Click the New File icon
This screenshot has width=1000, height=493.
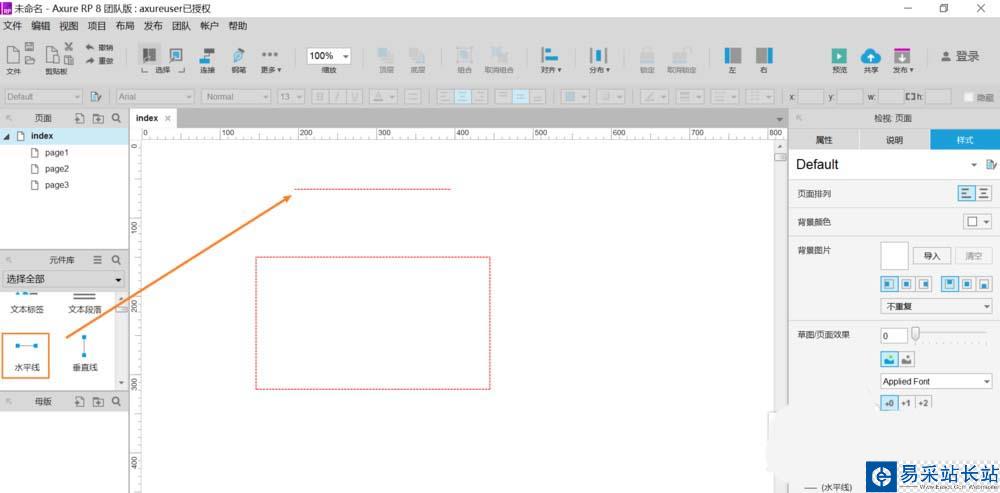pos(13,55)
